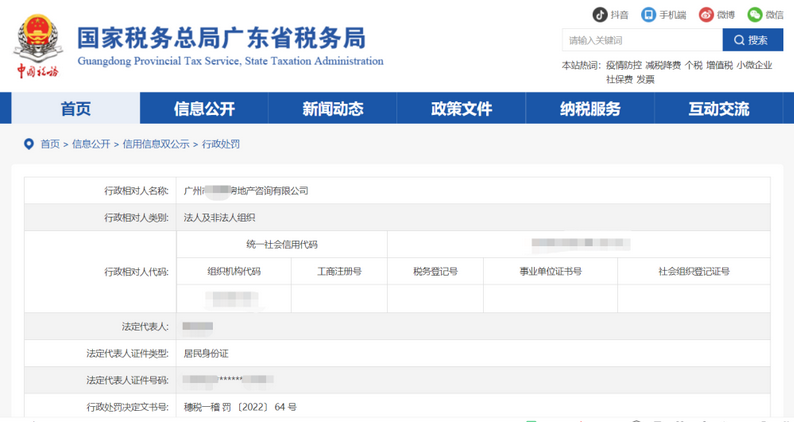This screenshot has width=794, height=423.
Task: Click the 行政处罚 breadcrumb link
Action: [221, 144]
